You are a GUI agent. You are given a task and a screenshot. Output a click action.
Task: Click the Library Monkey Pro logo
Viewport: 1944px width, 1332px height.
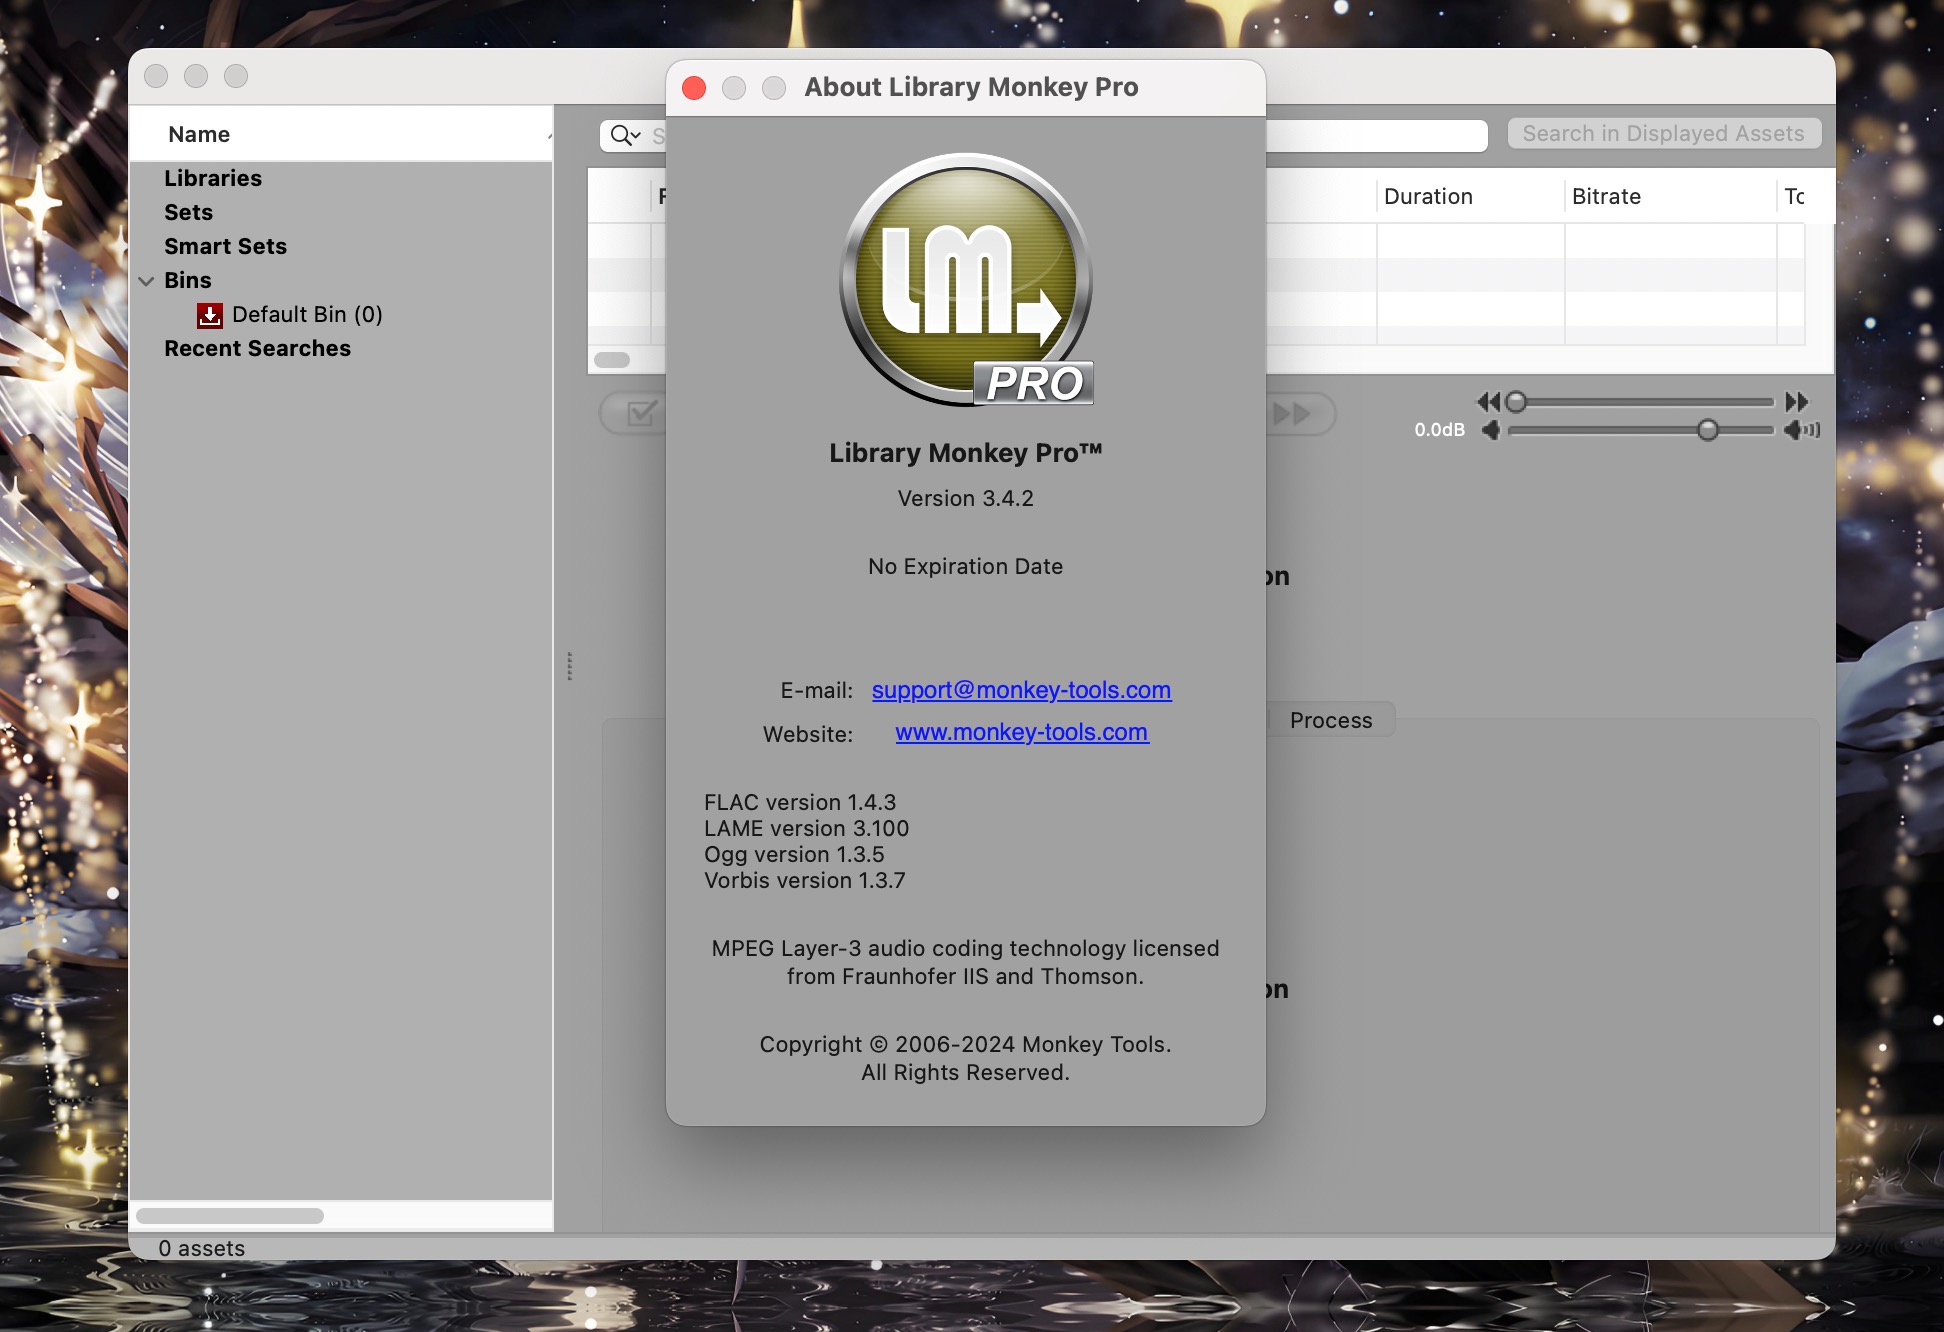coord(966,280)
